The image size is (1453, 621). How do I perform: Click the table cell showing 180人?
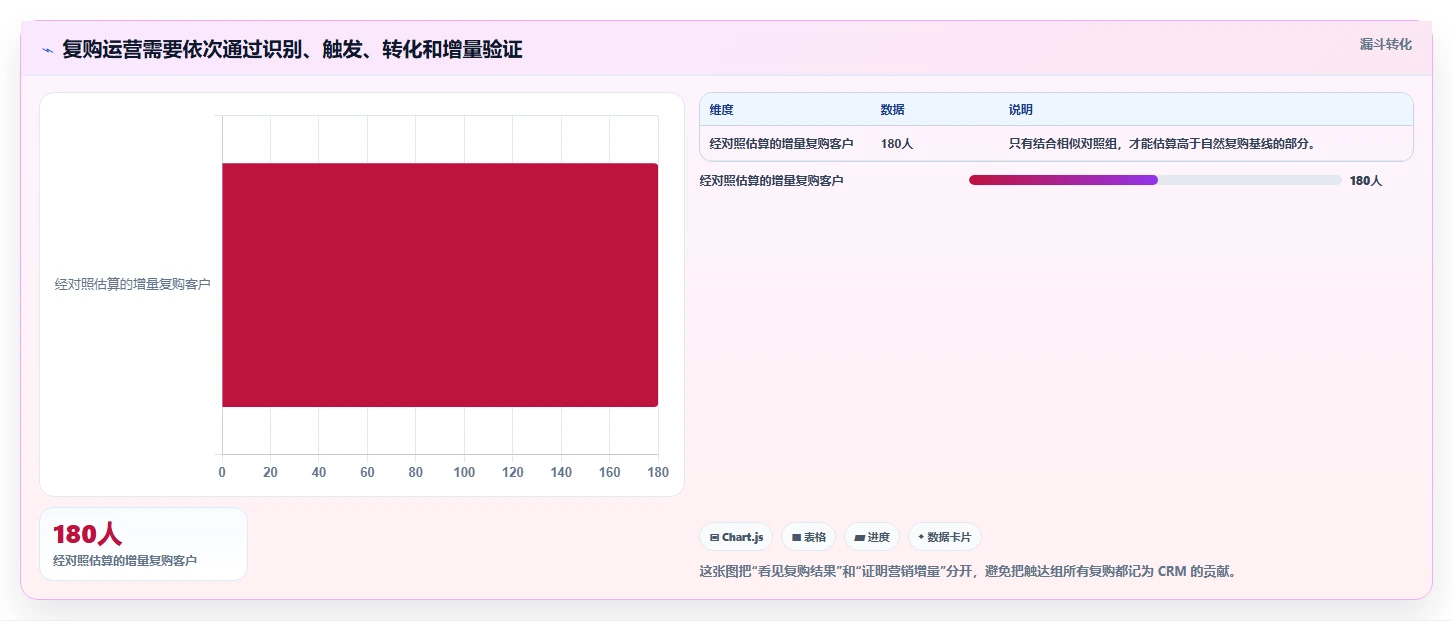coord(896,144)
